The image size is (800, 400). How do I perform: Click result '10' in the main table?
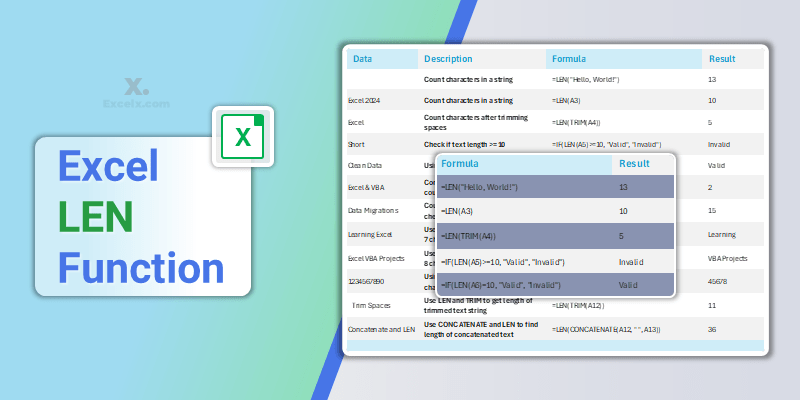(712, 101)
